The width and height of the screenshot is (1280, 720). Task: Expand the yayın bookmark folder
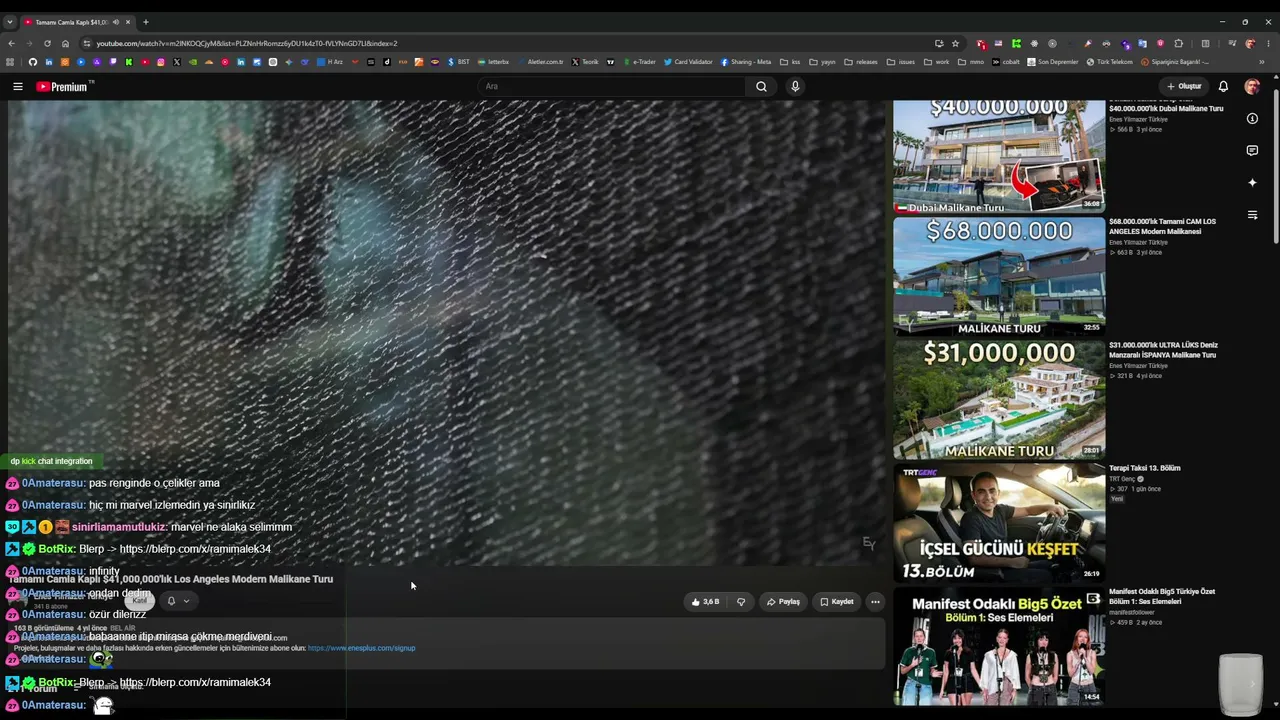(x=822, y=62)
